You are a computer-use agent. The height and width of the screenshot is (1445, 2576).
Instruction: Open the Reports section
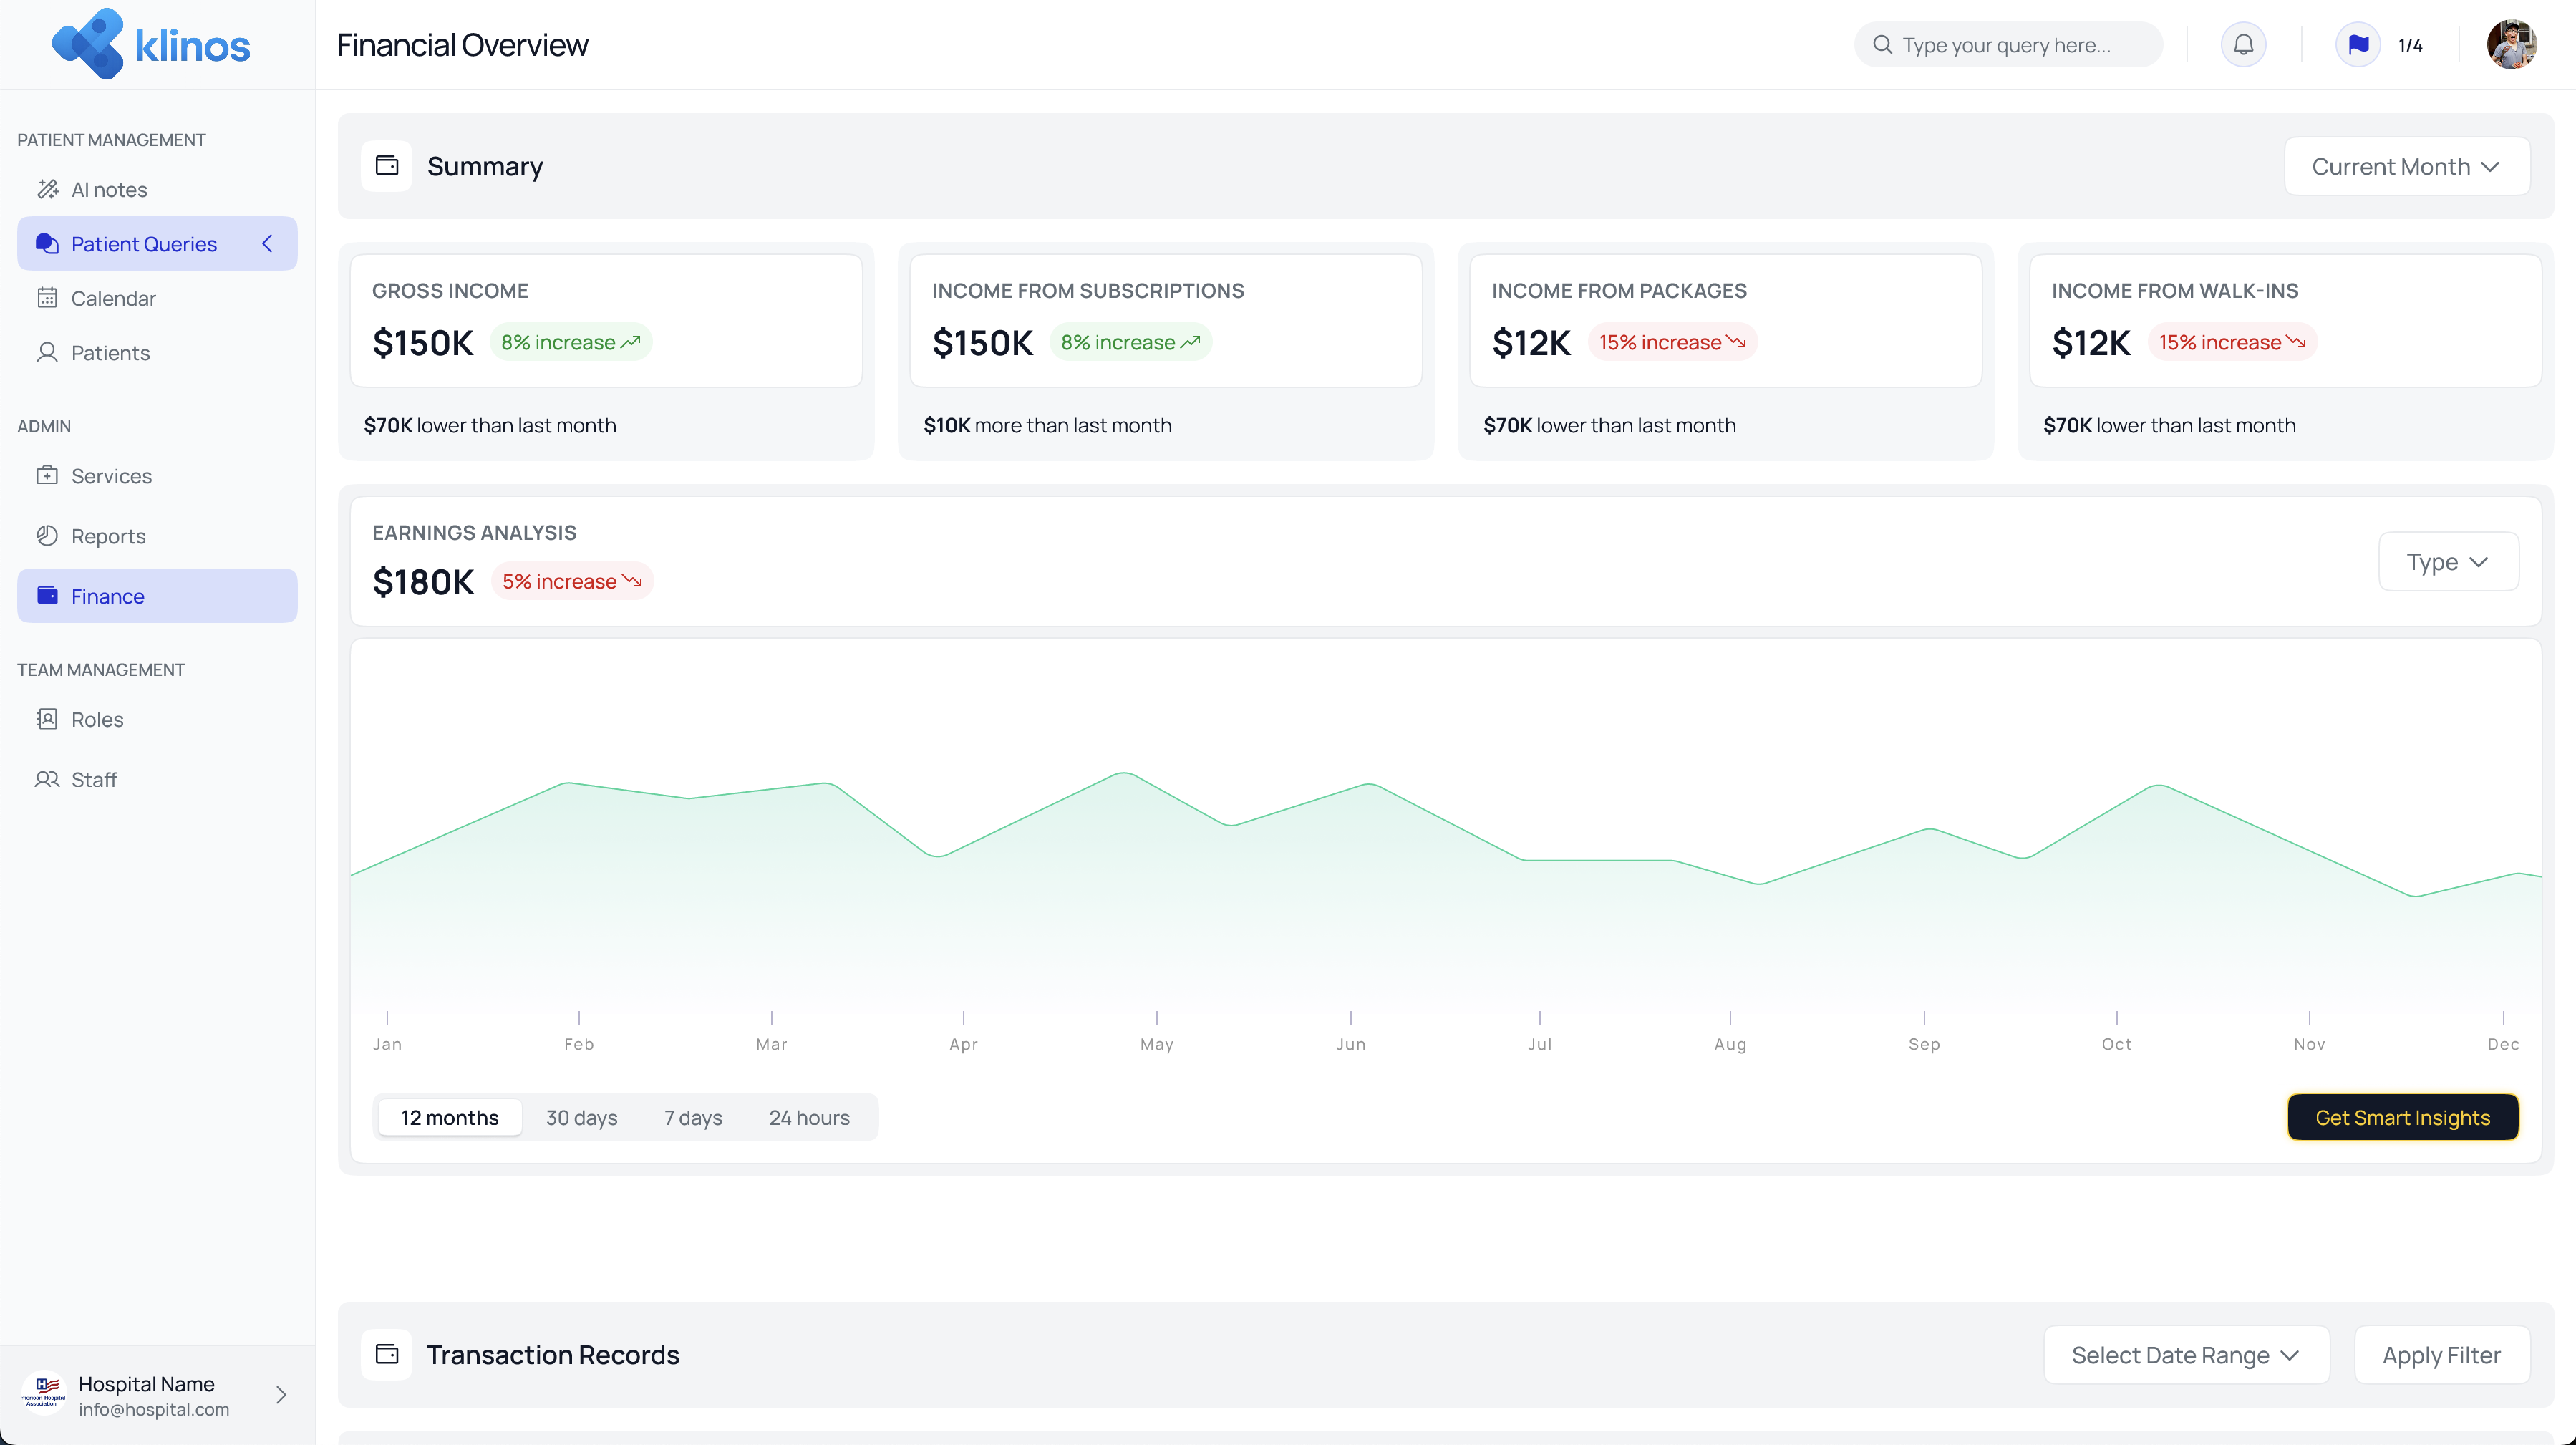tap(108, 536)
